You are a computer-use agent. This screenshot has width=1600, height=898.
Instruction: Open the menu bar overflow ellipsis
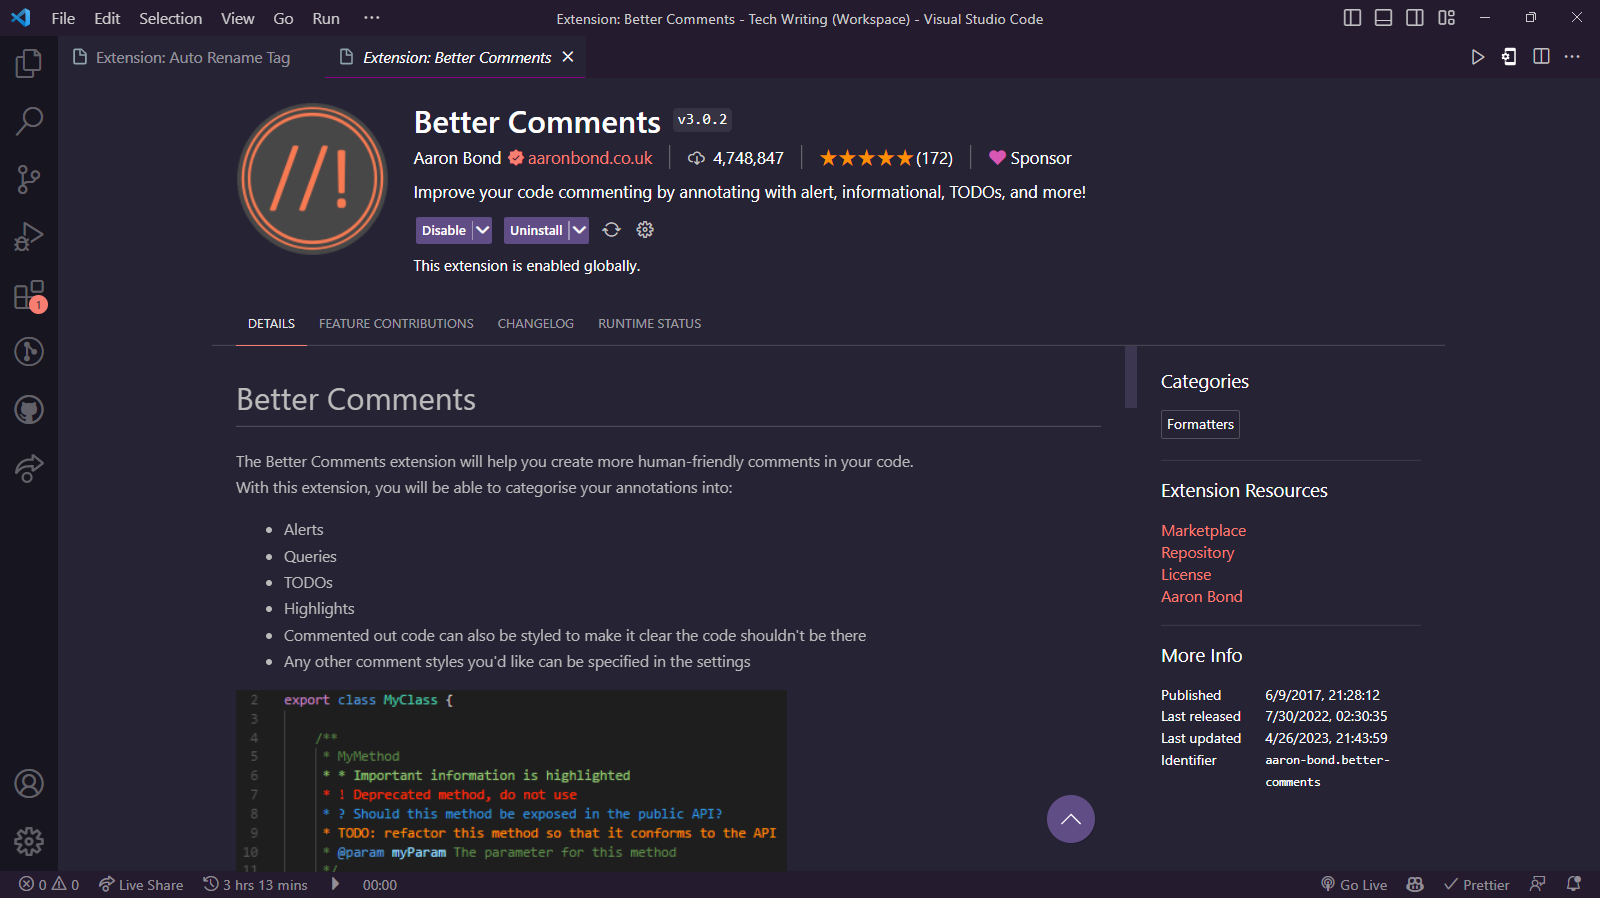371,18
